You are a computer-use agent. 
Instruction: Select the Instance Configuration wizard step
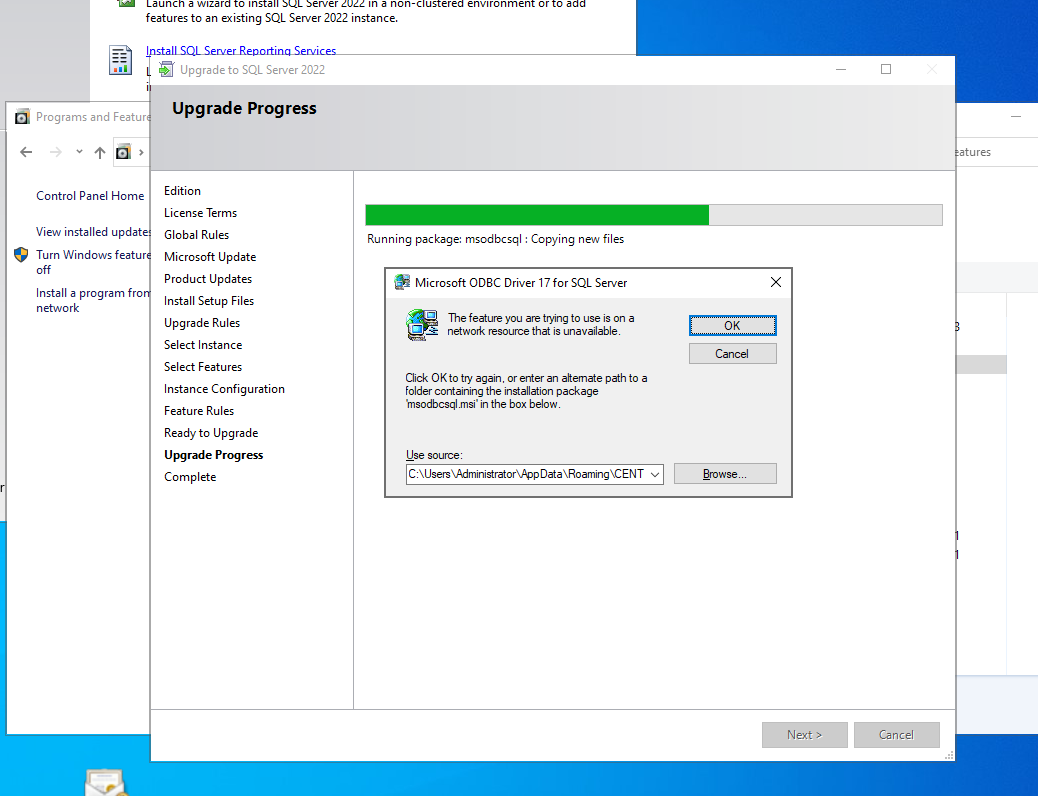[x=224, y=389]
